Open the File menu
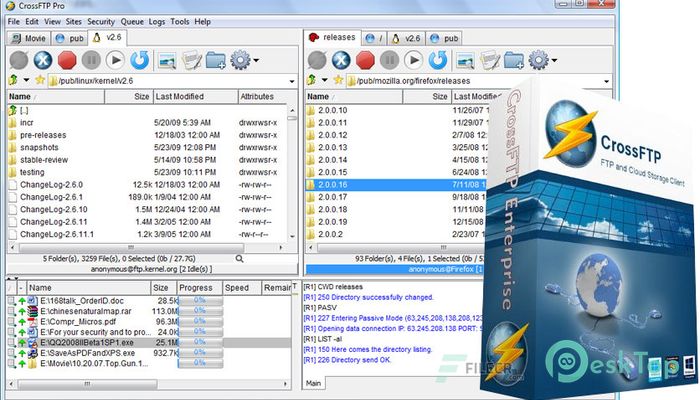The height and width of the screenshot is (400, 700). (14, 21)
